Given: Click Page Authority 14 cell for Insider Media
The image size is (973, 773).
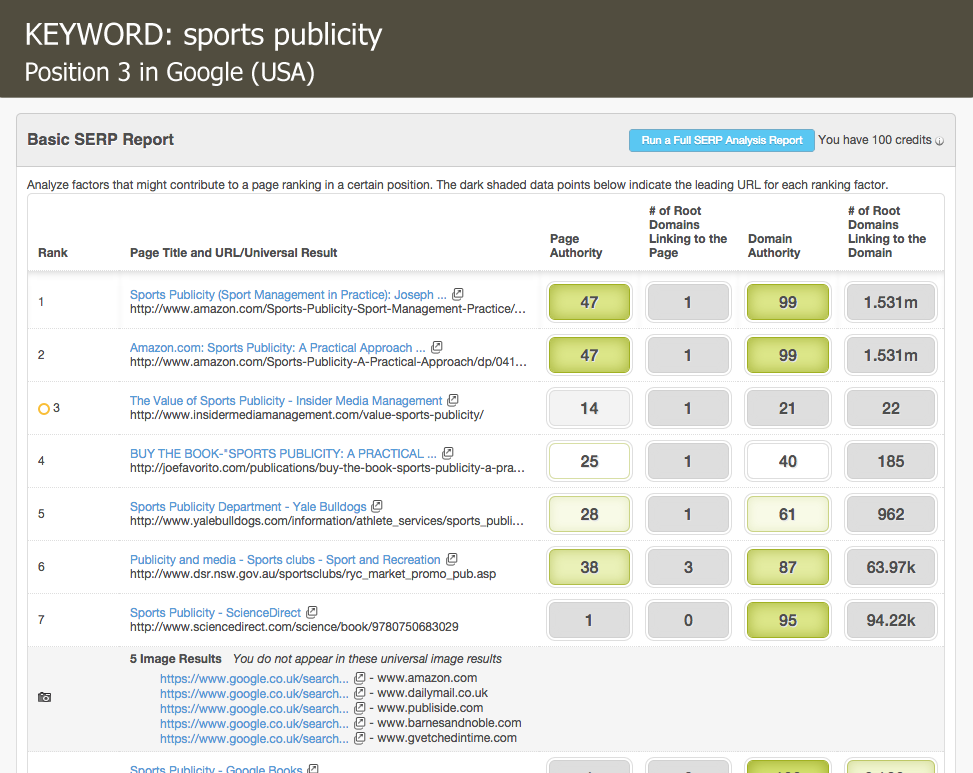Looking at the screenshot, I should tap(589, 408).
